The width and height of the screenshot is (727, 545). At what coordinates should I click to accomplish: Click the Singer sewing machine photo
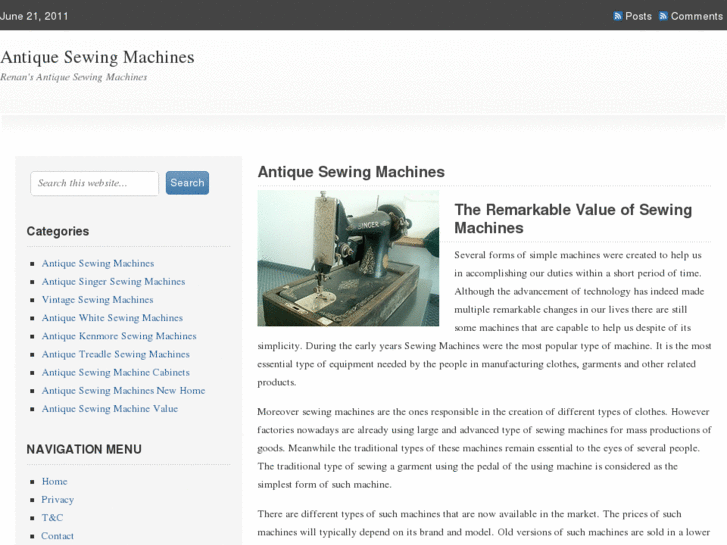tap(348, 258)
